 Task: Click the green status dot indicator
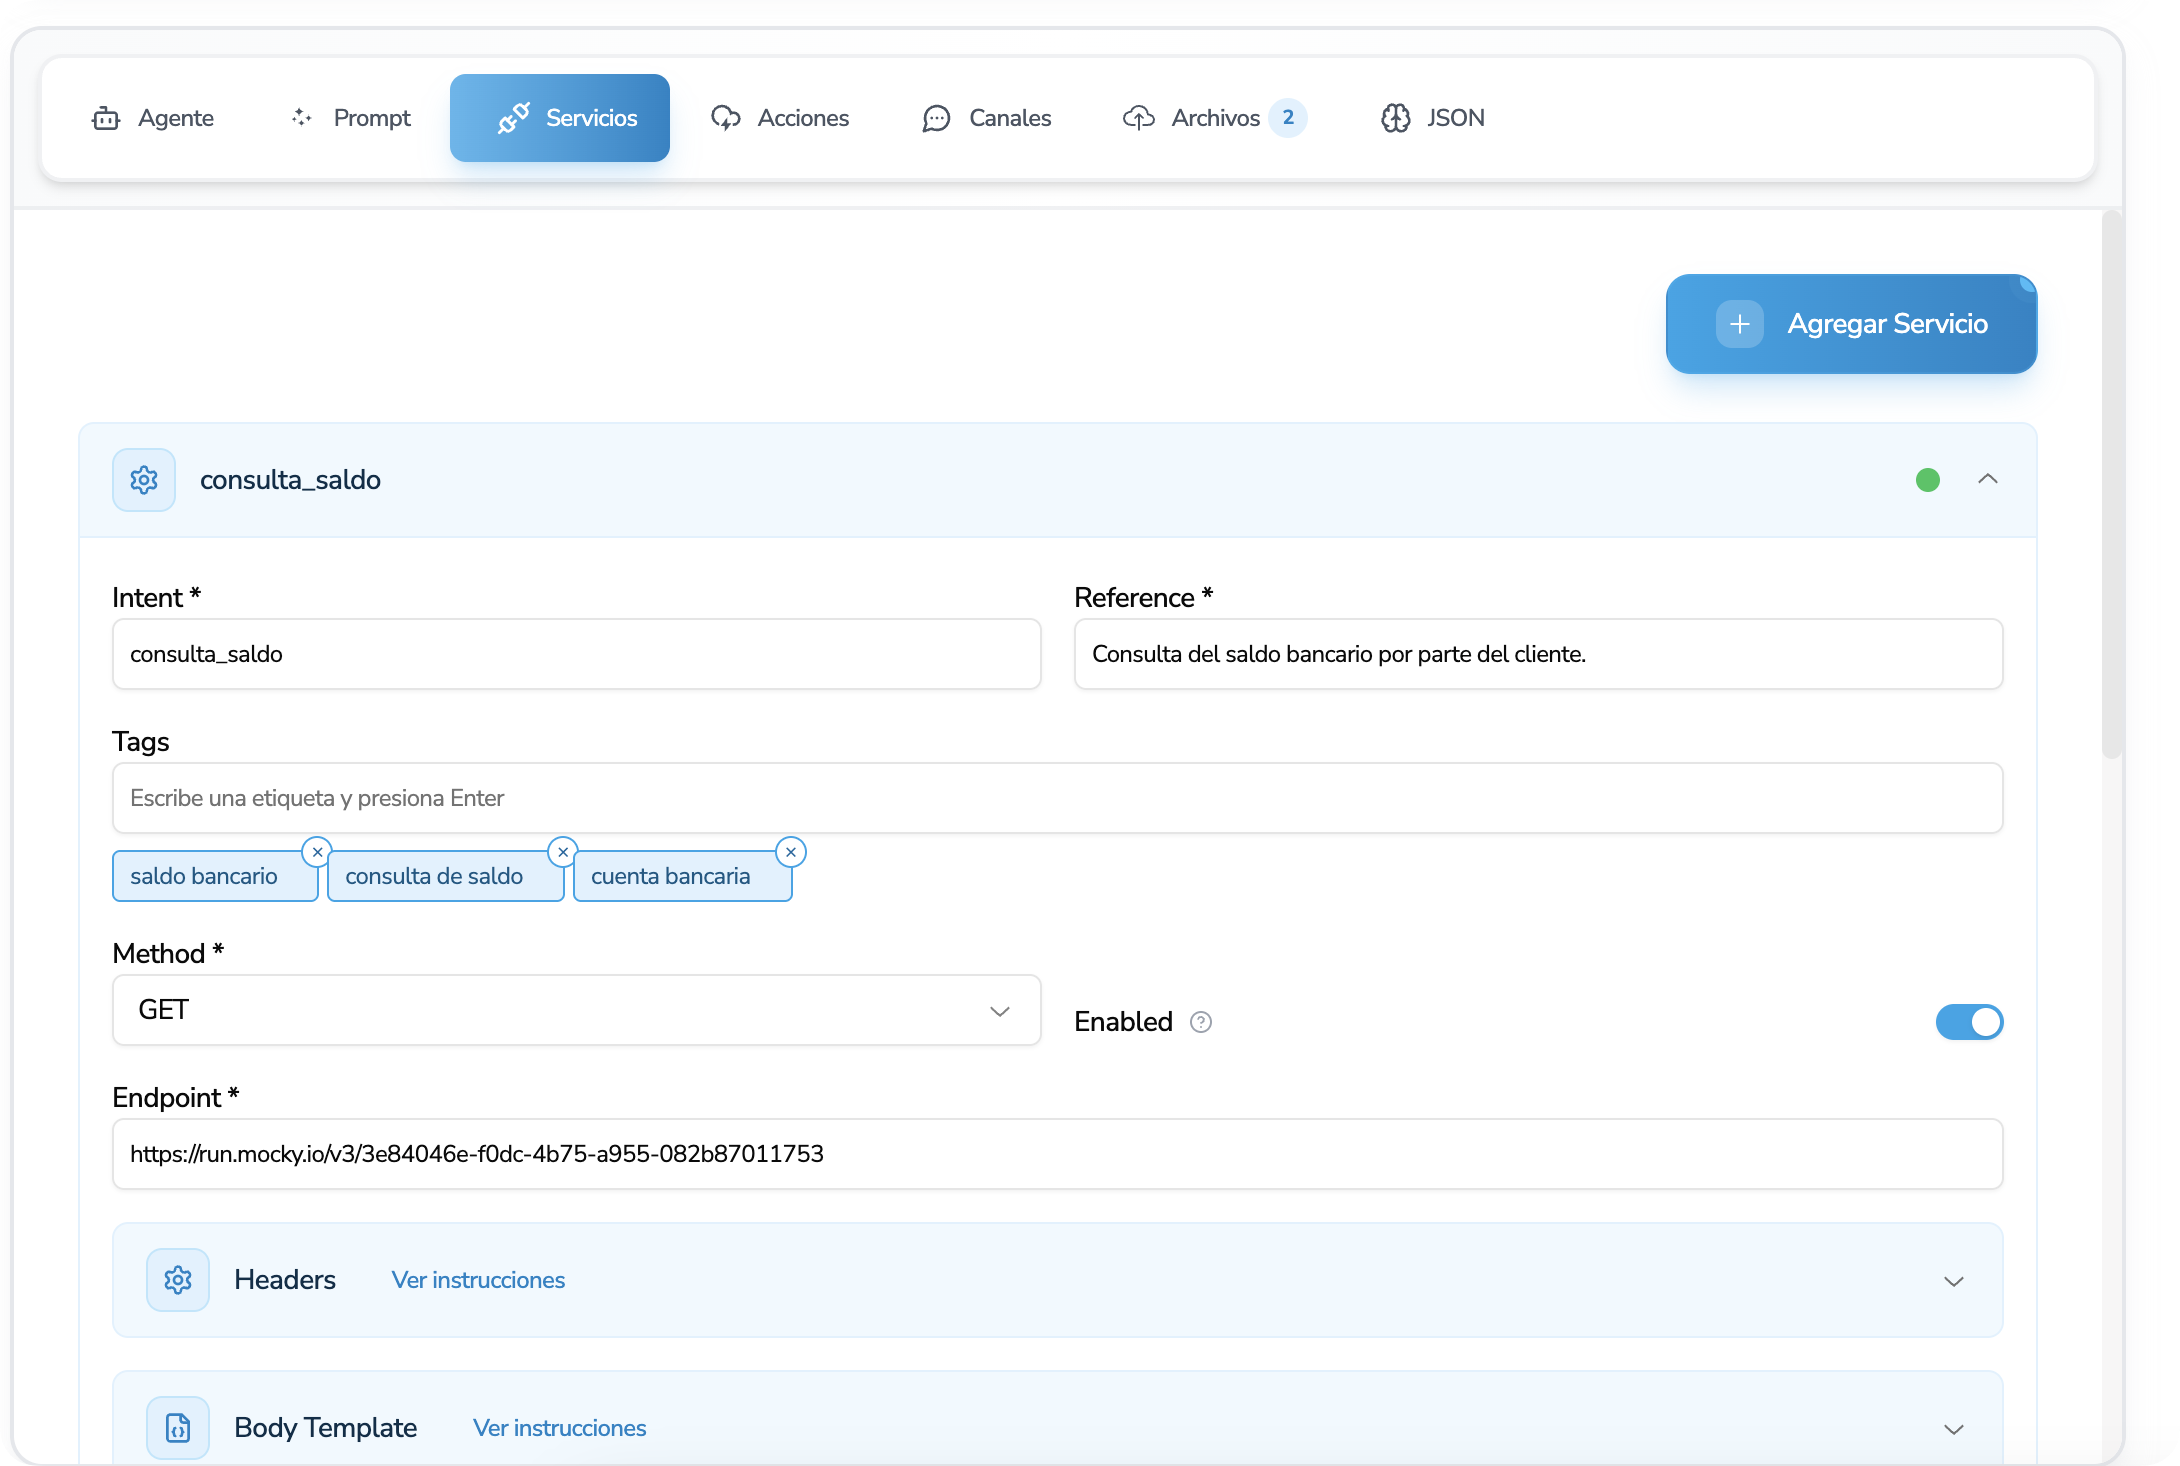(x=1928, y=480)
